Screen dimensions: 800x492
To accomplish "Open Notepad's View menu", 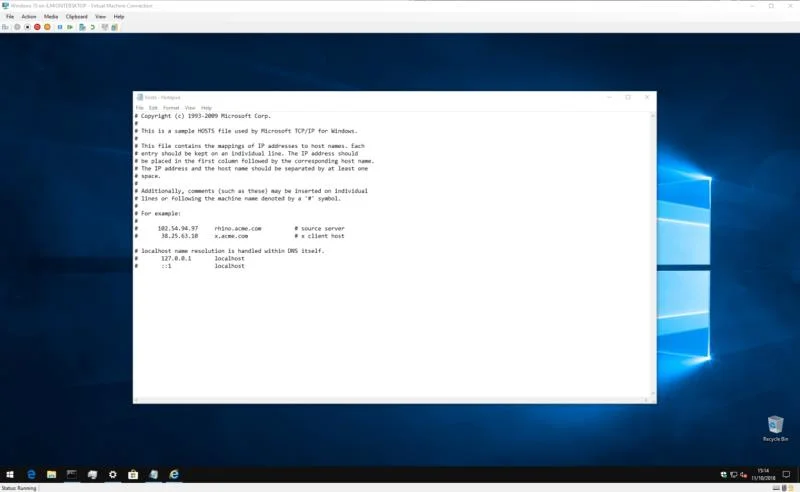I will (x=190, y=108).
